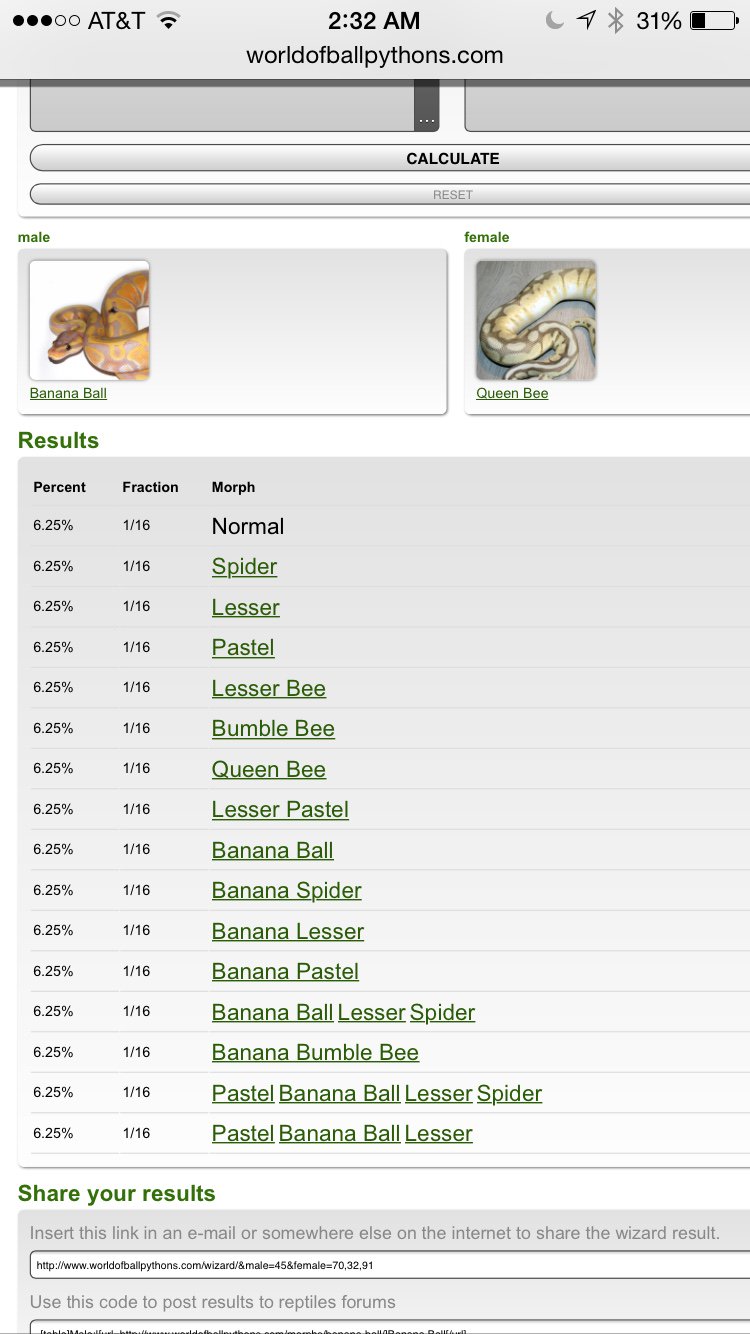This screenshot has height=1334, width=750.
Task: Tap the Bluetooth icon in status bar
Action: 615,20
